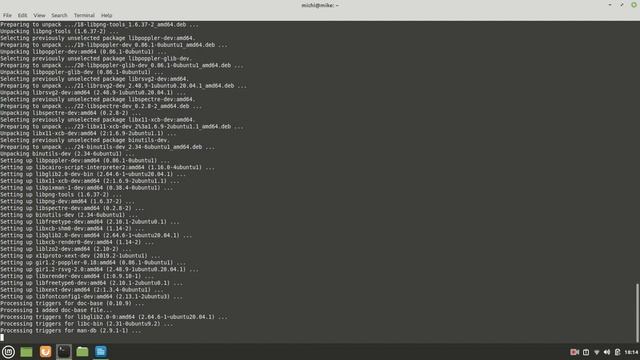This screenshot has height=360, width=640.
Task: Click line 'Processing 1 added doc-base file...'
Action: click(56, 310)
